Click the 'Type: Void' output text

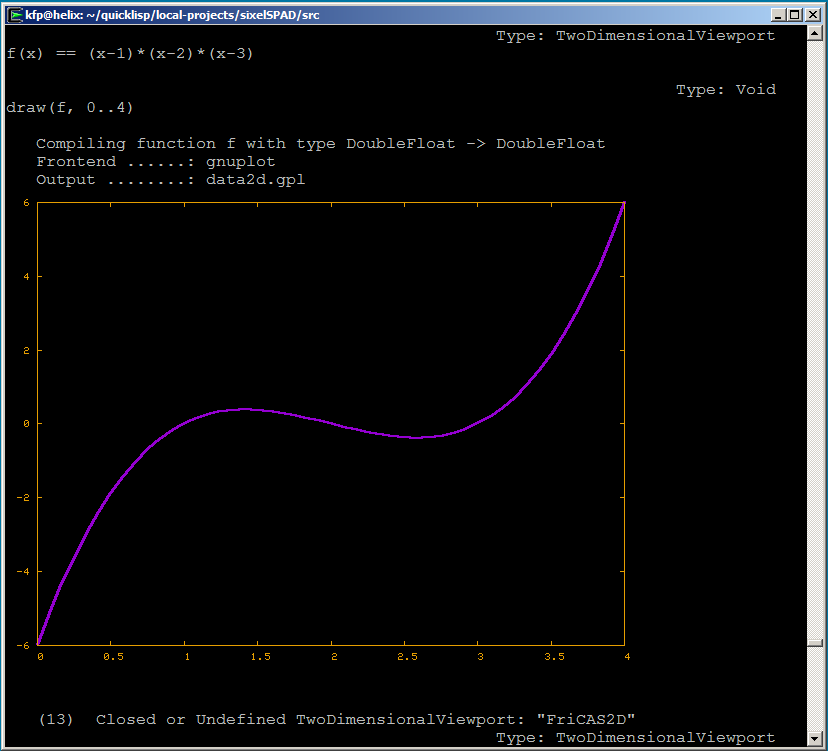725,89
